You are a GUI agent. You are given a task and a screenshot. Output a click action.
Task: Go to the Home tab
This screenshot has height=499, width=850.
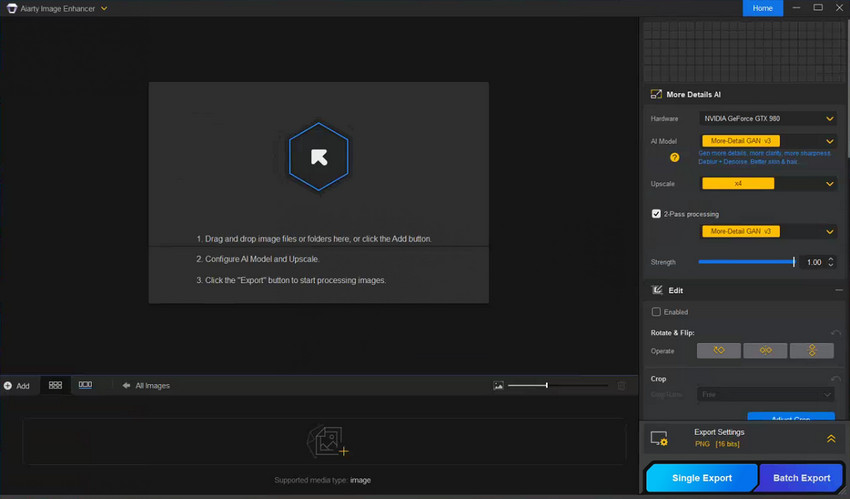[x=762, y=8]
